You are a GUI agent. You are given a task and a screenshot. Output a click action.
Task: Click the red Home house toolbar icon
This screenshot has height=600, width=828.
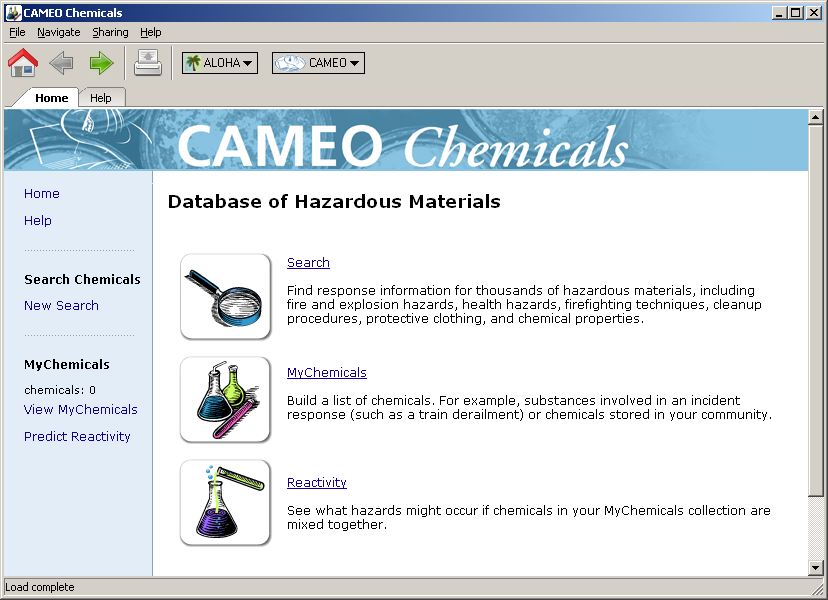[x=23, y=62]
